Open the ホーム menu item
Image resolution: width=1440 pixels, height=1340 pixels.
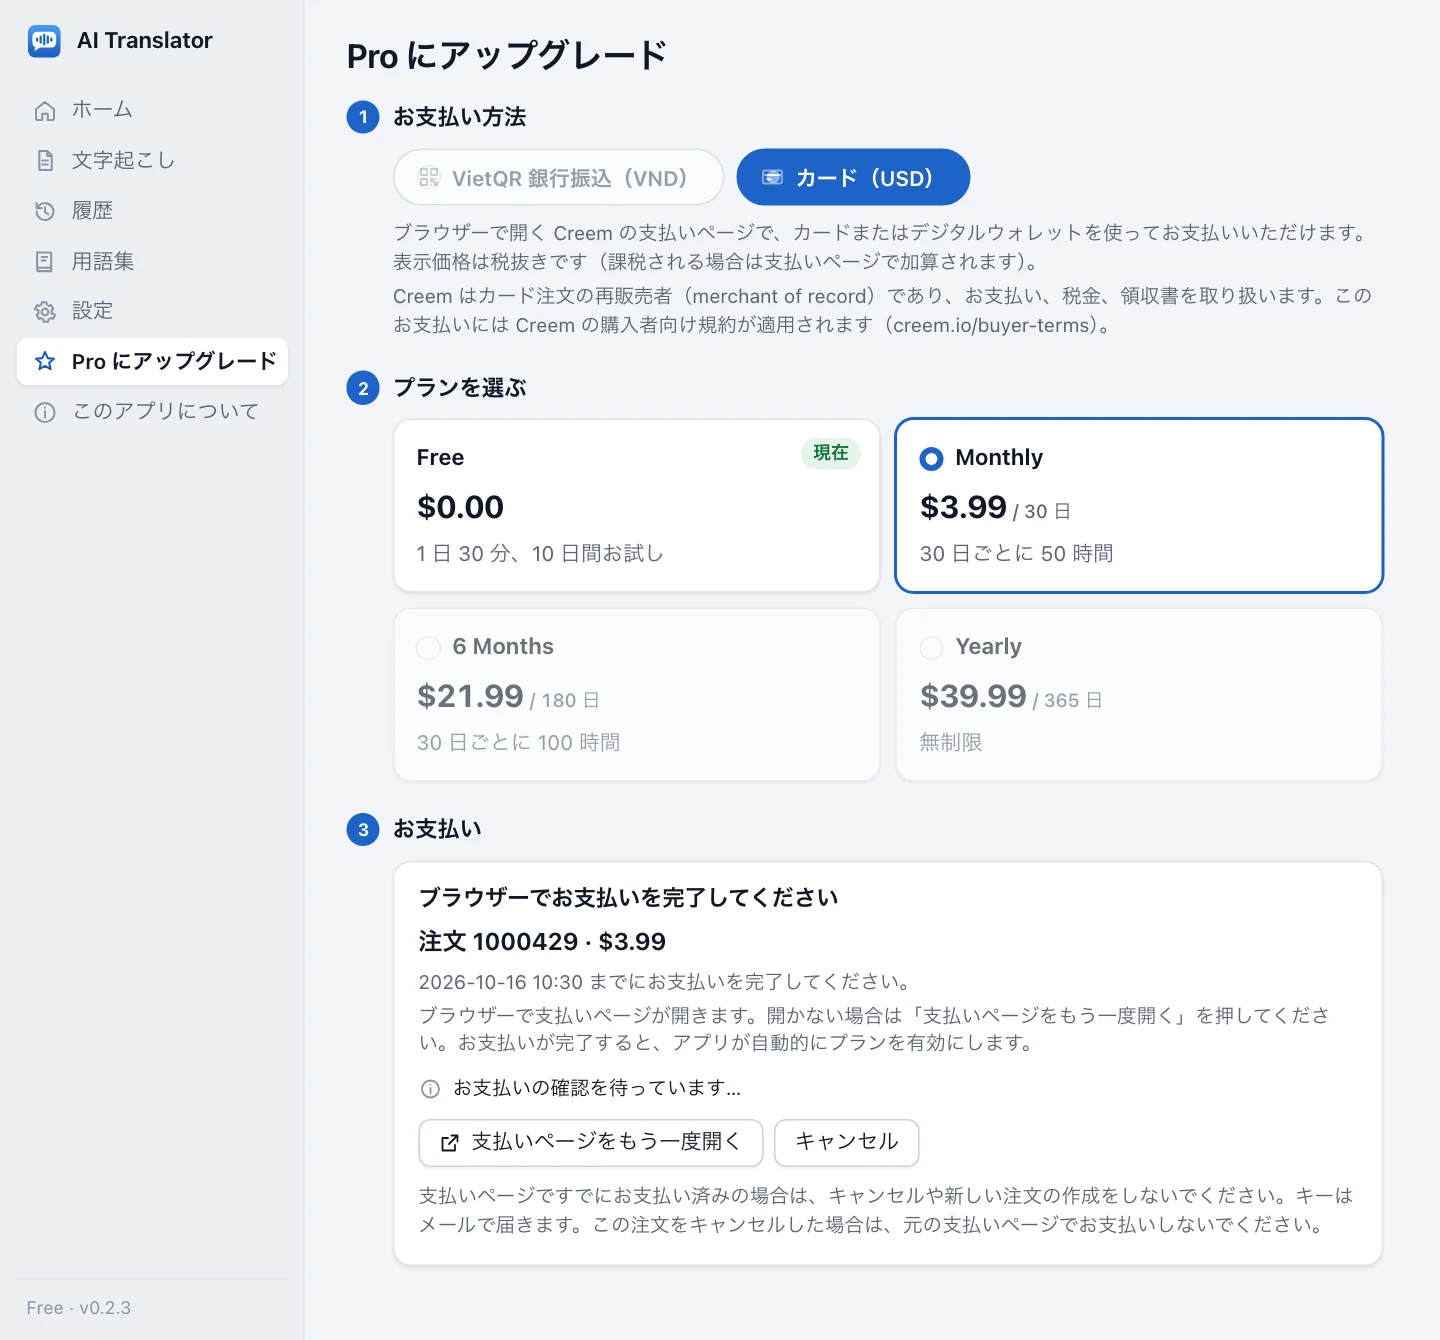click(152, 110)
